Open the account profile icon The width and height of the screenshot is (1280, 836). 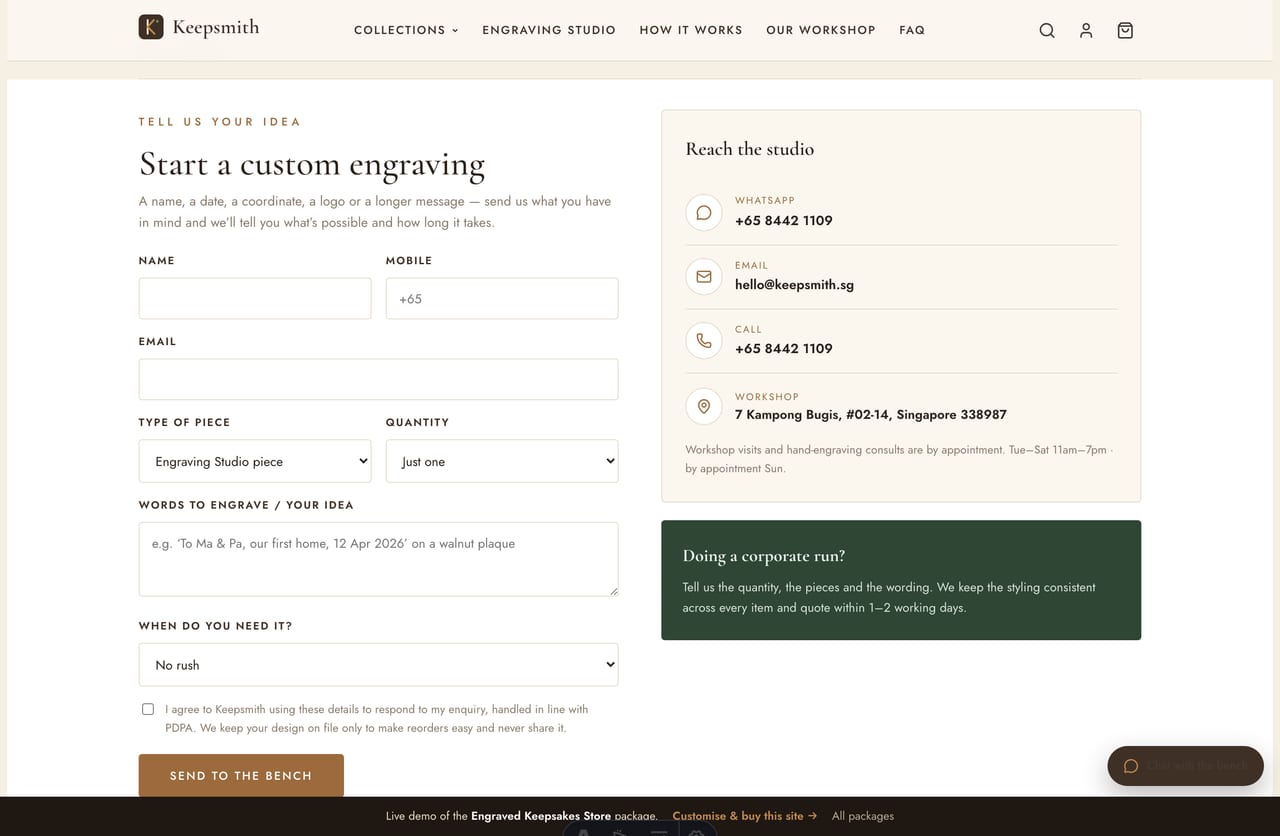(x=1086, y=30)
